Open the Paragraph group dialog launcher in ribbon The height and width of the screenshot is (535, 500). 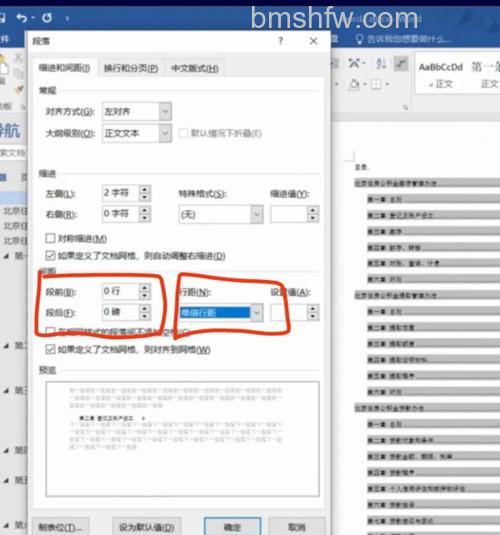(x=405, y=107)
